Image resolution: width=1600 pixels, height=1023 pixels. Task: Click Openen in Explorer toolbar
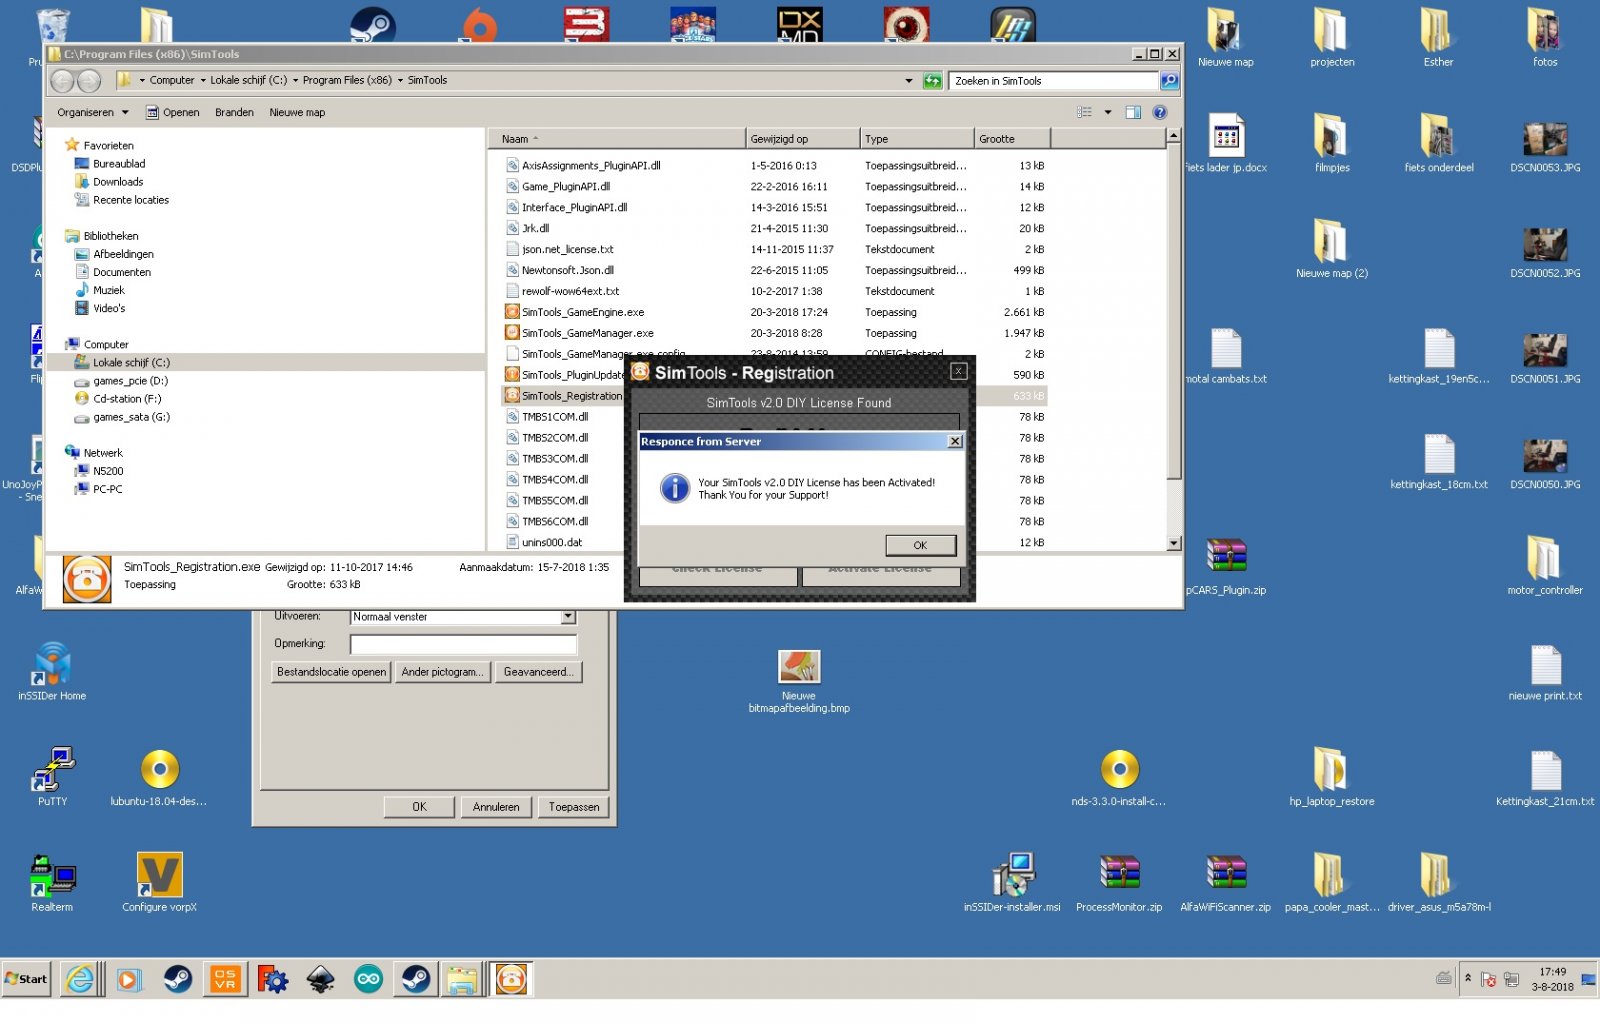[173, 112]
